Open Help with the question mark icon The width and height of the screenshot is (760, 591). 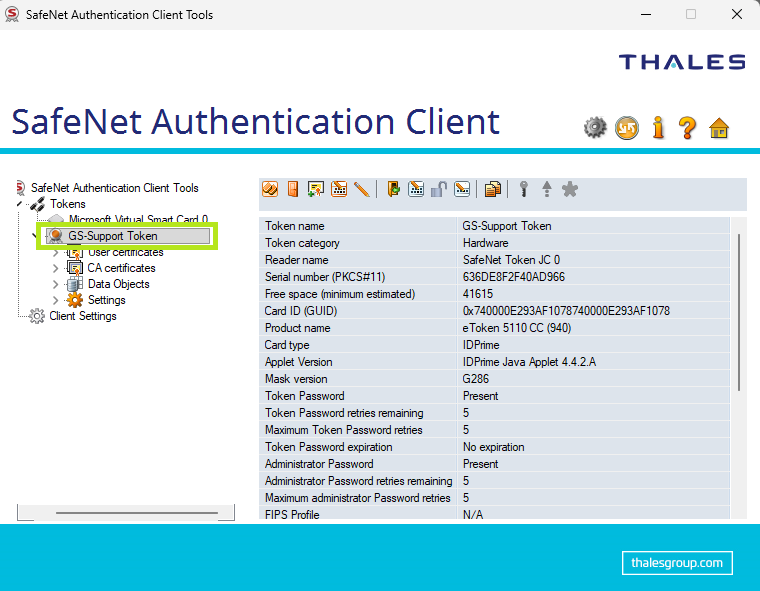(x=687, y=128)
